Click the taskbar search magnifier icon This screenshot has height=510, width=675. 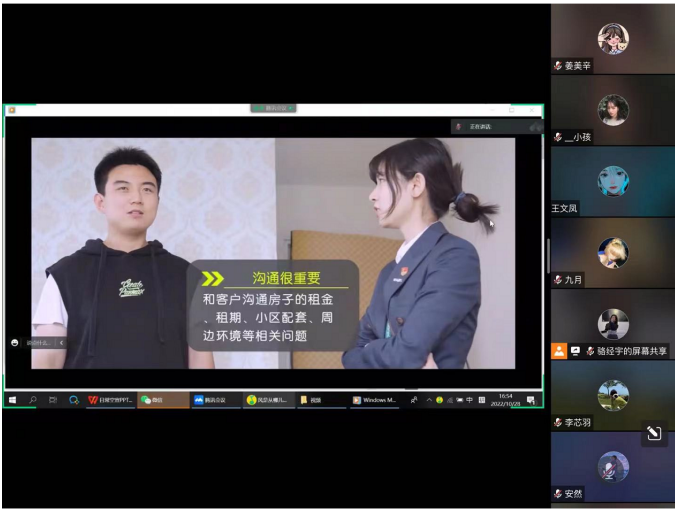click(33, 400)
